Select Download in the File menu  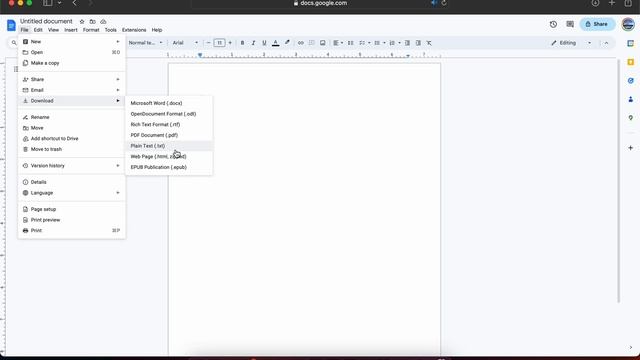[72, 100]
